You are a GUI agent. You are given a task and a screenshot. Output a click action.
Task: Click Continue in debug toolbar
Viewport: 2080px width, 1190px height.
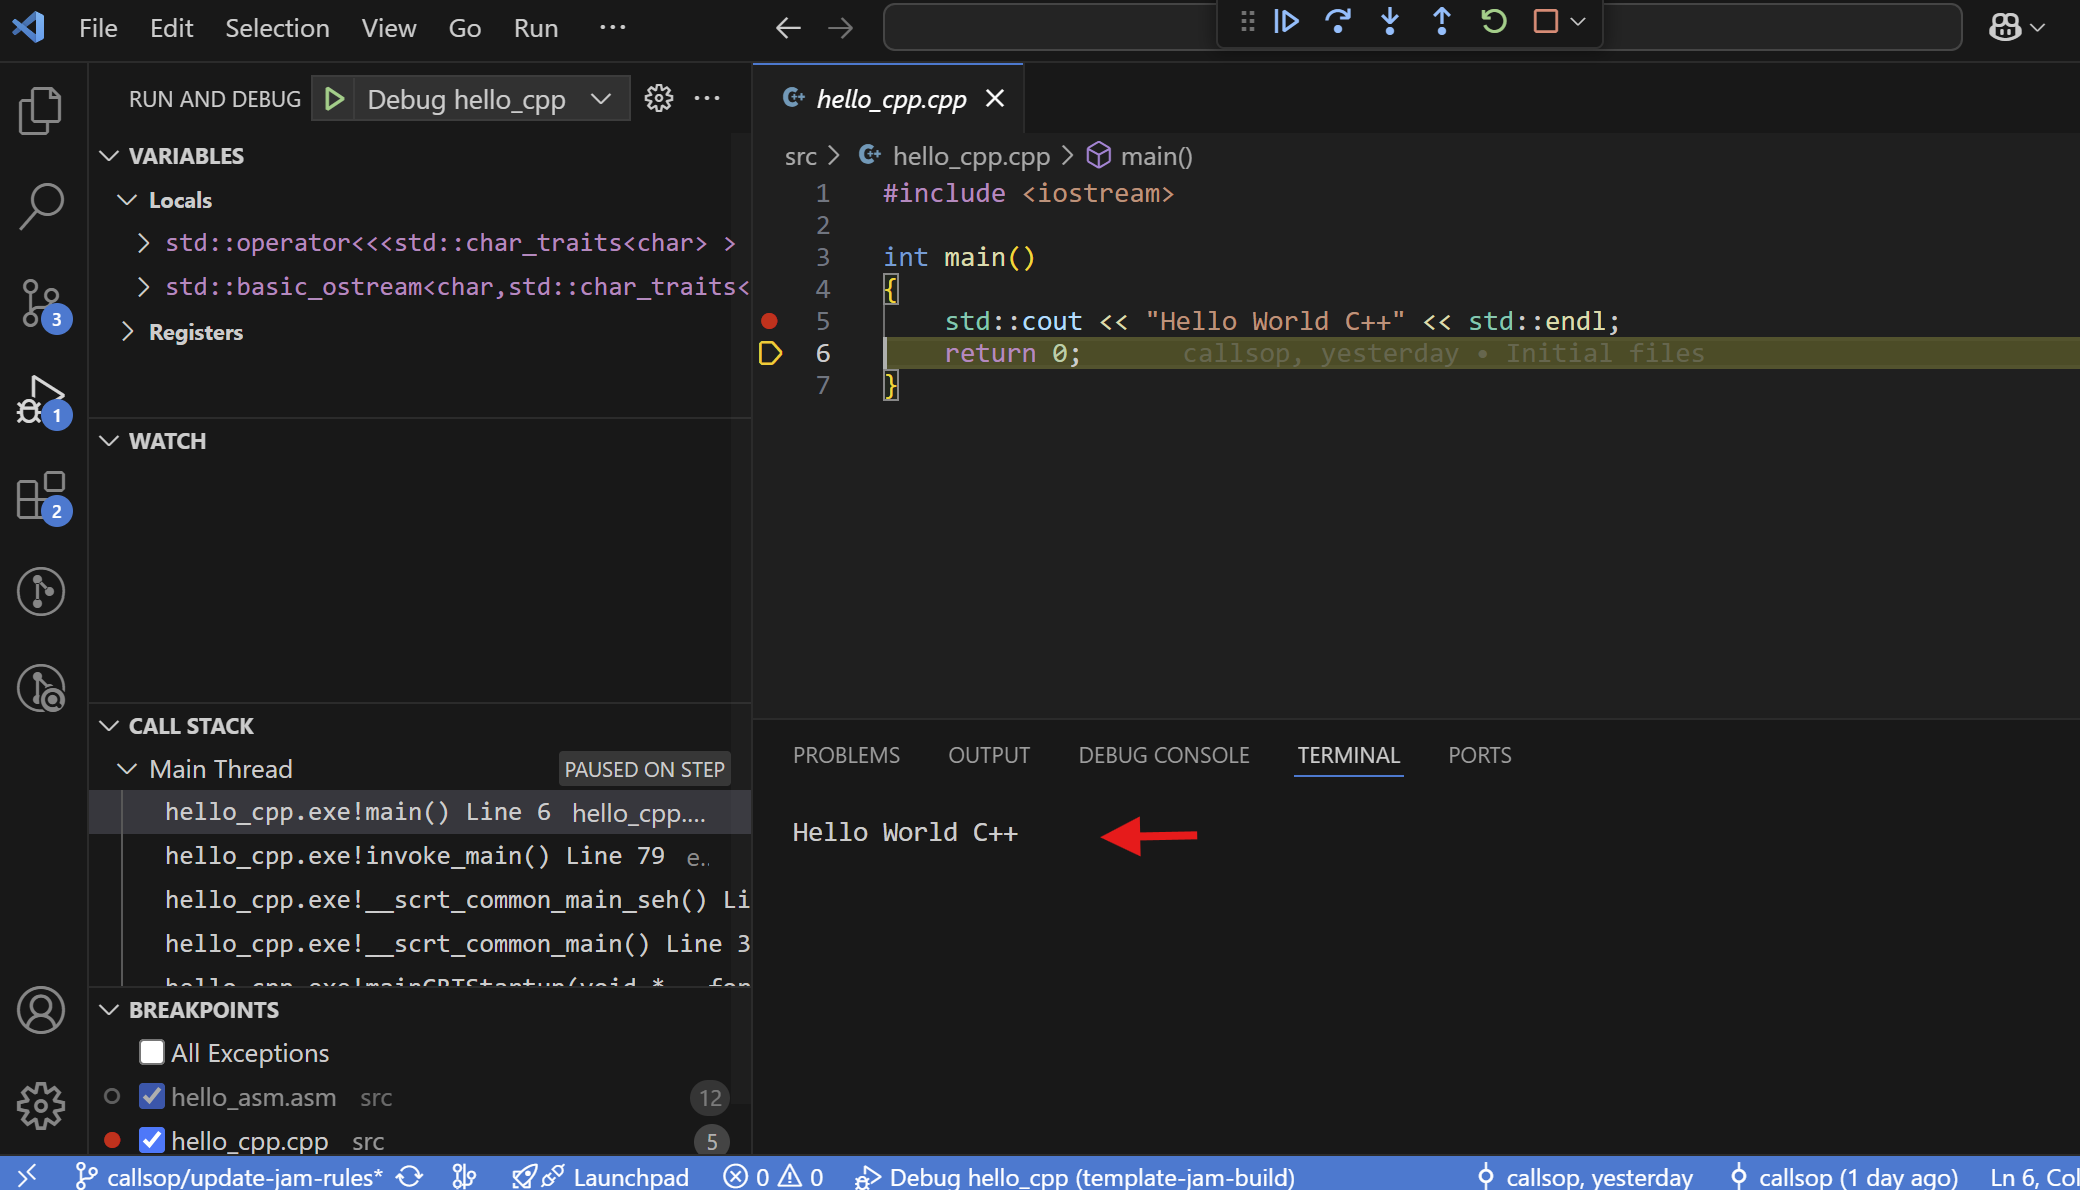(x=1286, y=21)
